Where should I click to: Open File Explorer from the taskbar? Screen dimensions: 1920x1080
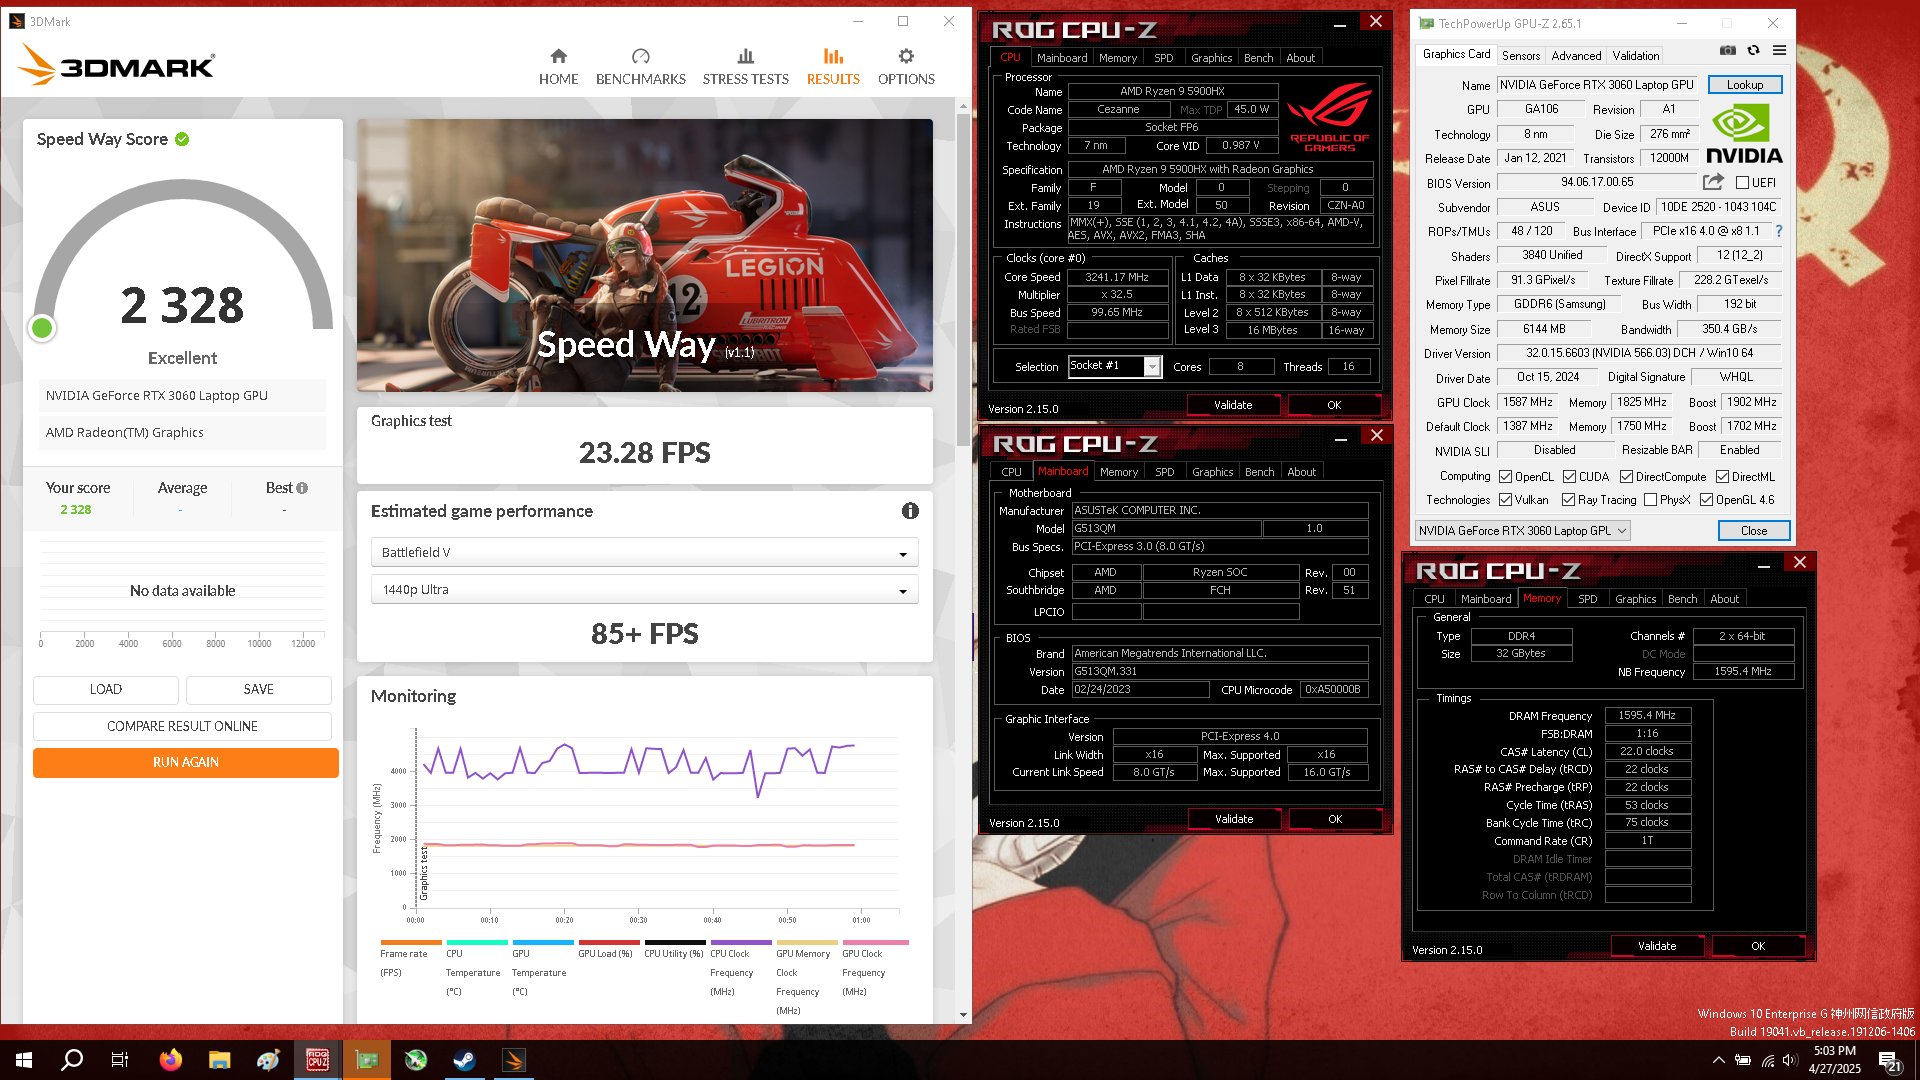220,1060
